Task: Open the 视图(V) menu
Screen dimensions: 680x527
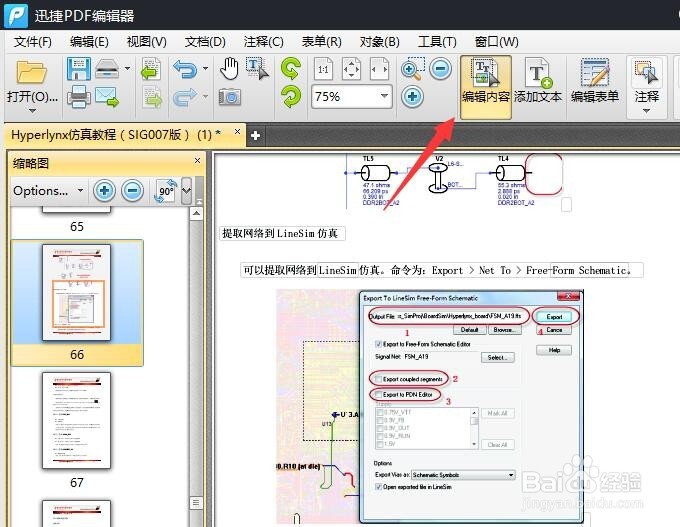Action: [147, 42]
